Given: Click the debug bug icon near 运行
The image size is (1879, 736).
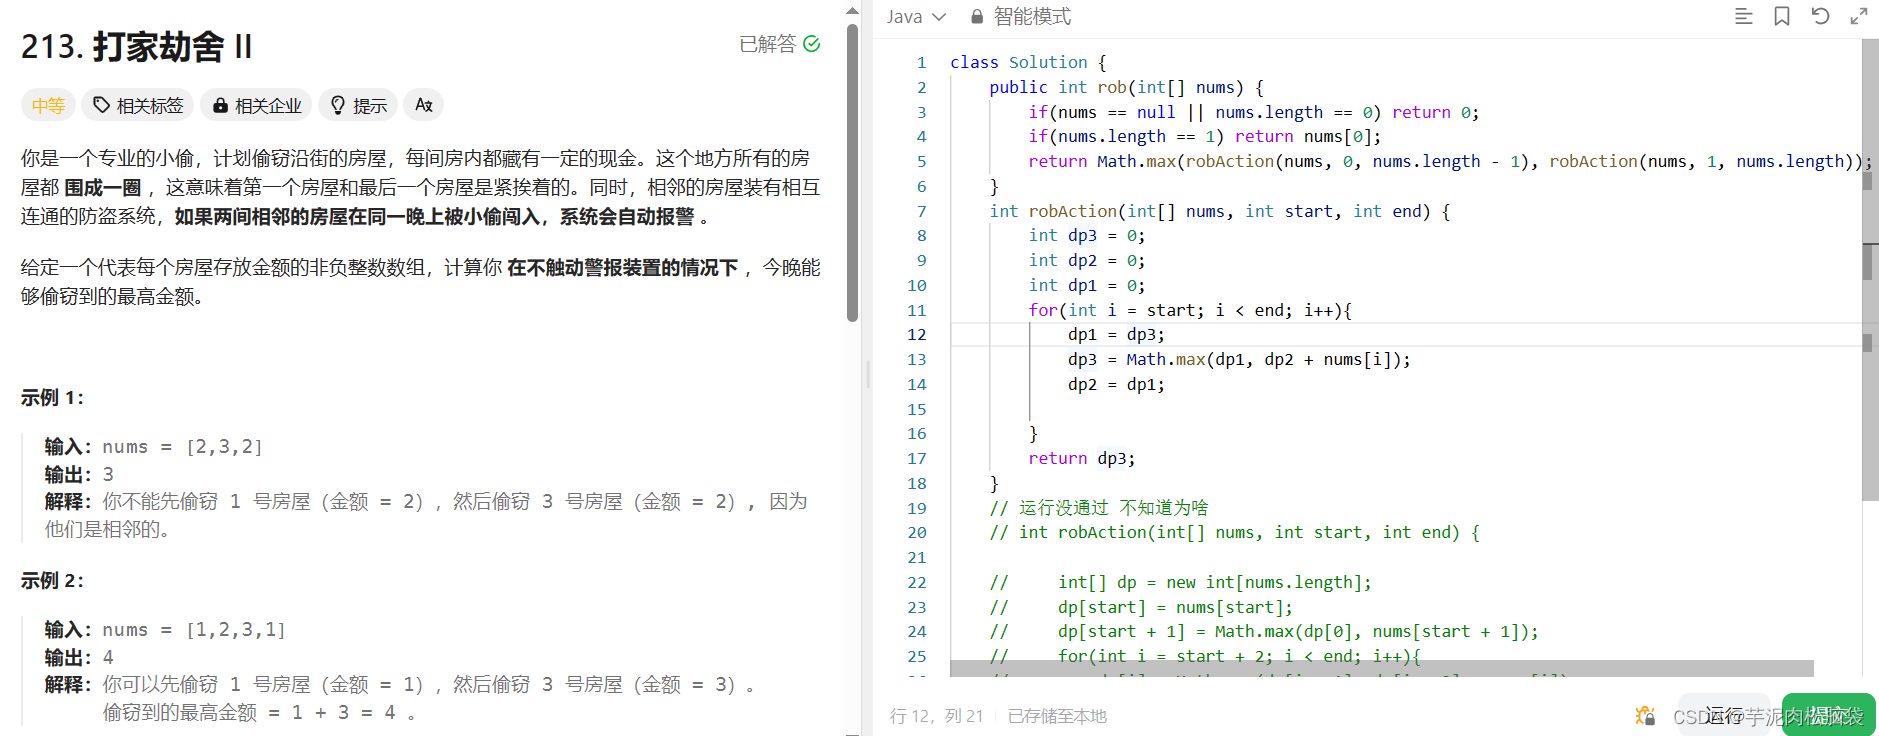Looking at the screenshot, I should (1645, 715).
